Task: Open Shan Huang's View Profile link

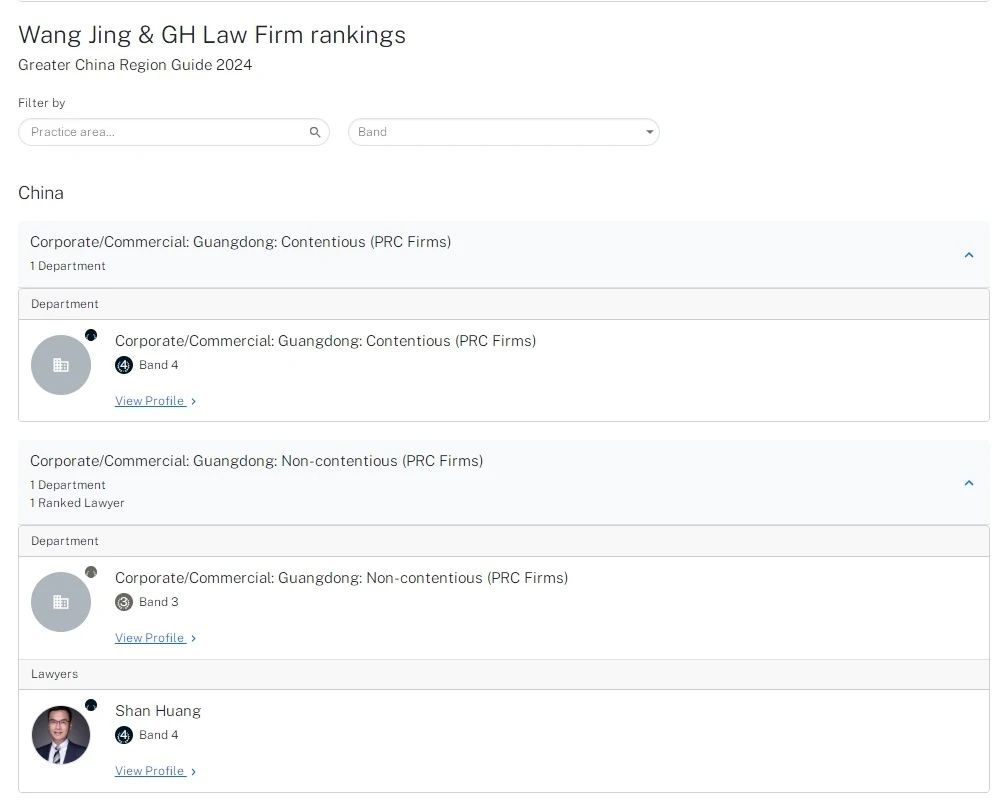Action: tap(155, 771)
